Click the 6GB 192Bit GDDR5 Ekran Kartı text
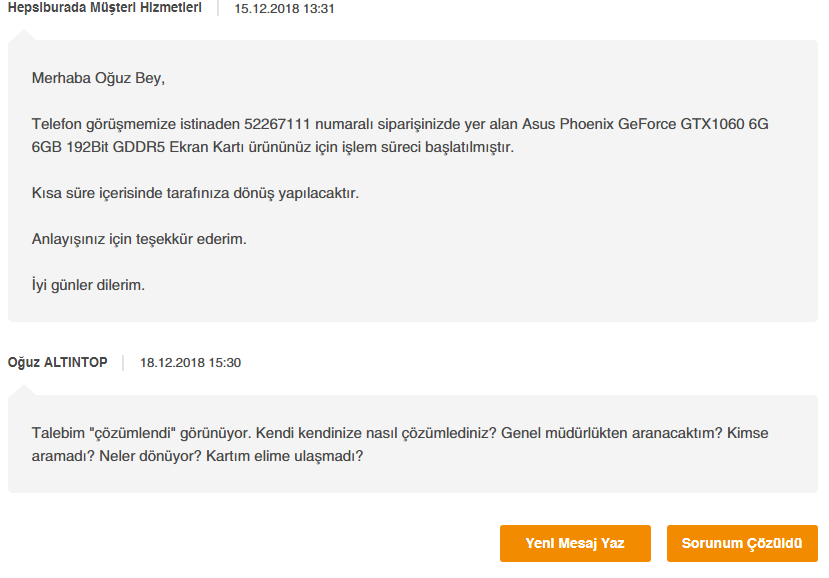The height and width of the screenshot is (578, 829). (137, 147)
